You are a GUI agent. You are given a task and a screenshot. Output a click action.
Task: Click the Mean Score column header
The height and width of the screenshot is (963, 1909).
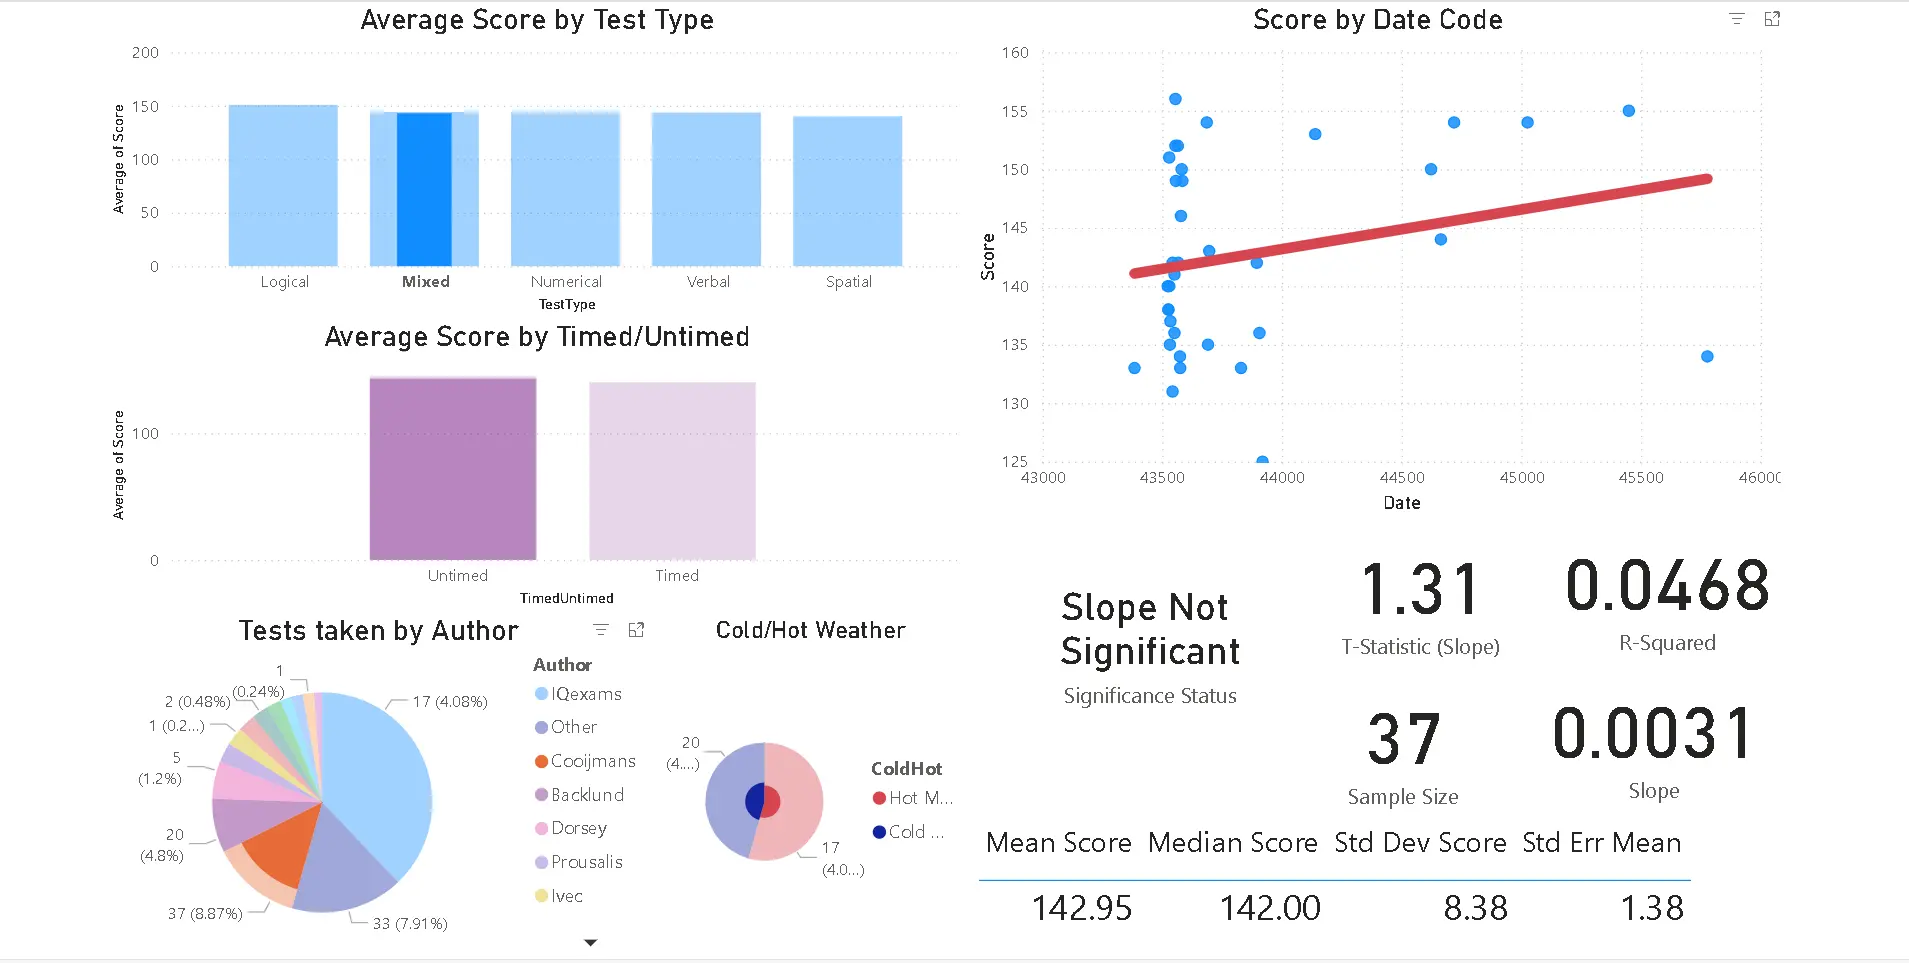1058,843
